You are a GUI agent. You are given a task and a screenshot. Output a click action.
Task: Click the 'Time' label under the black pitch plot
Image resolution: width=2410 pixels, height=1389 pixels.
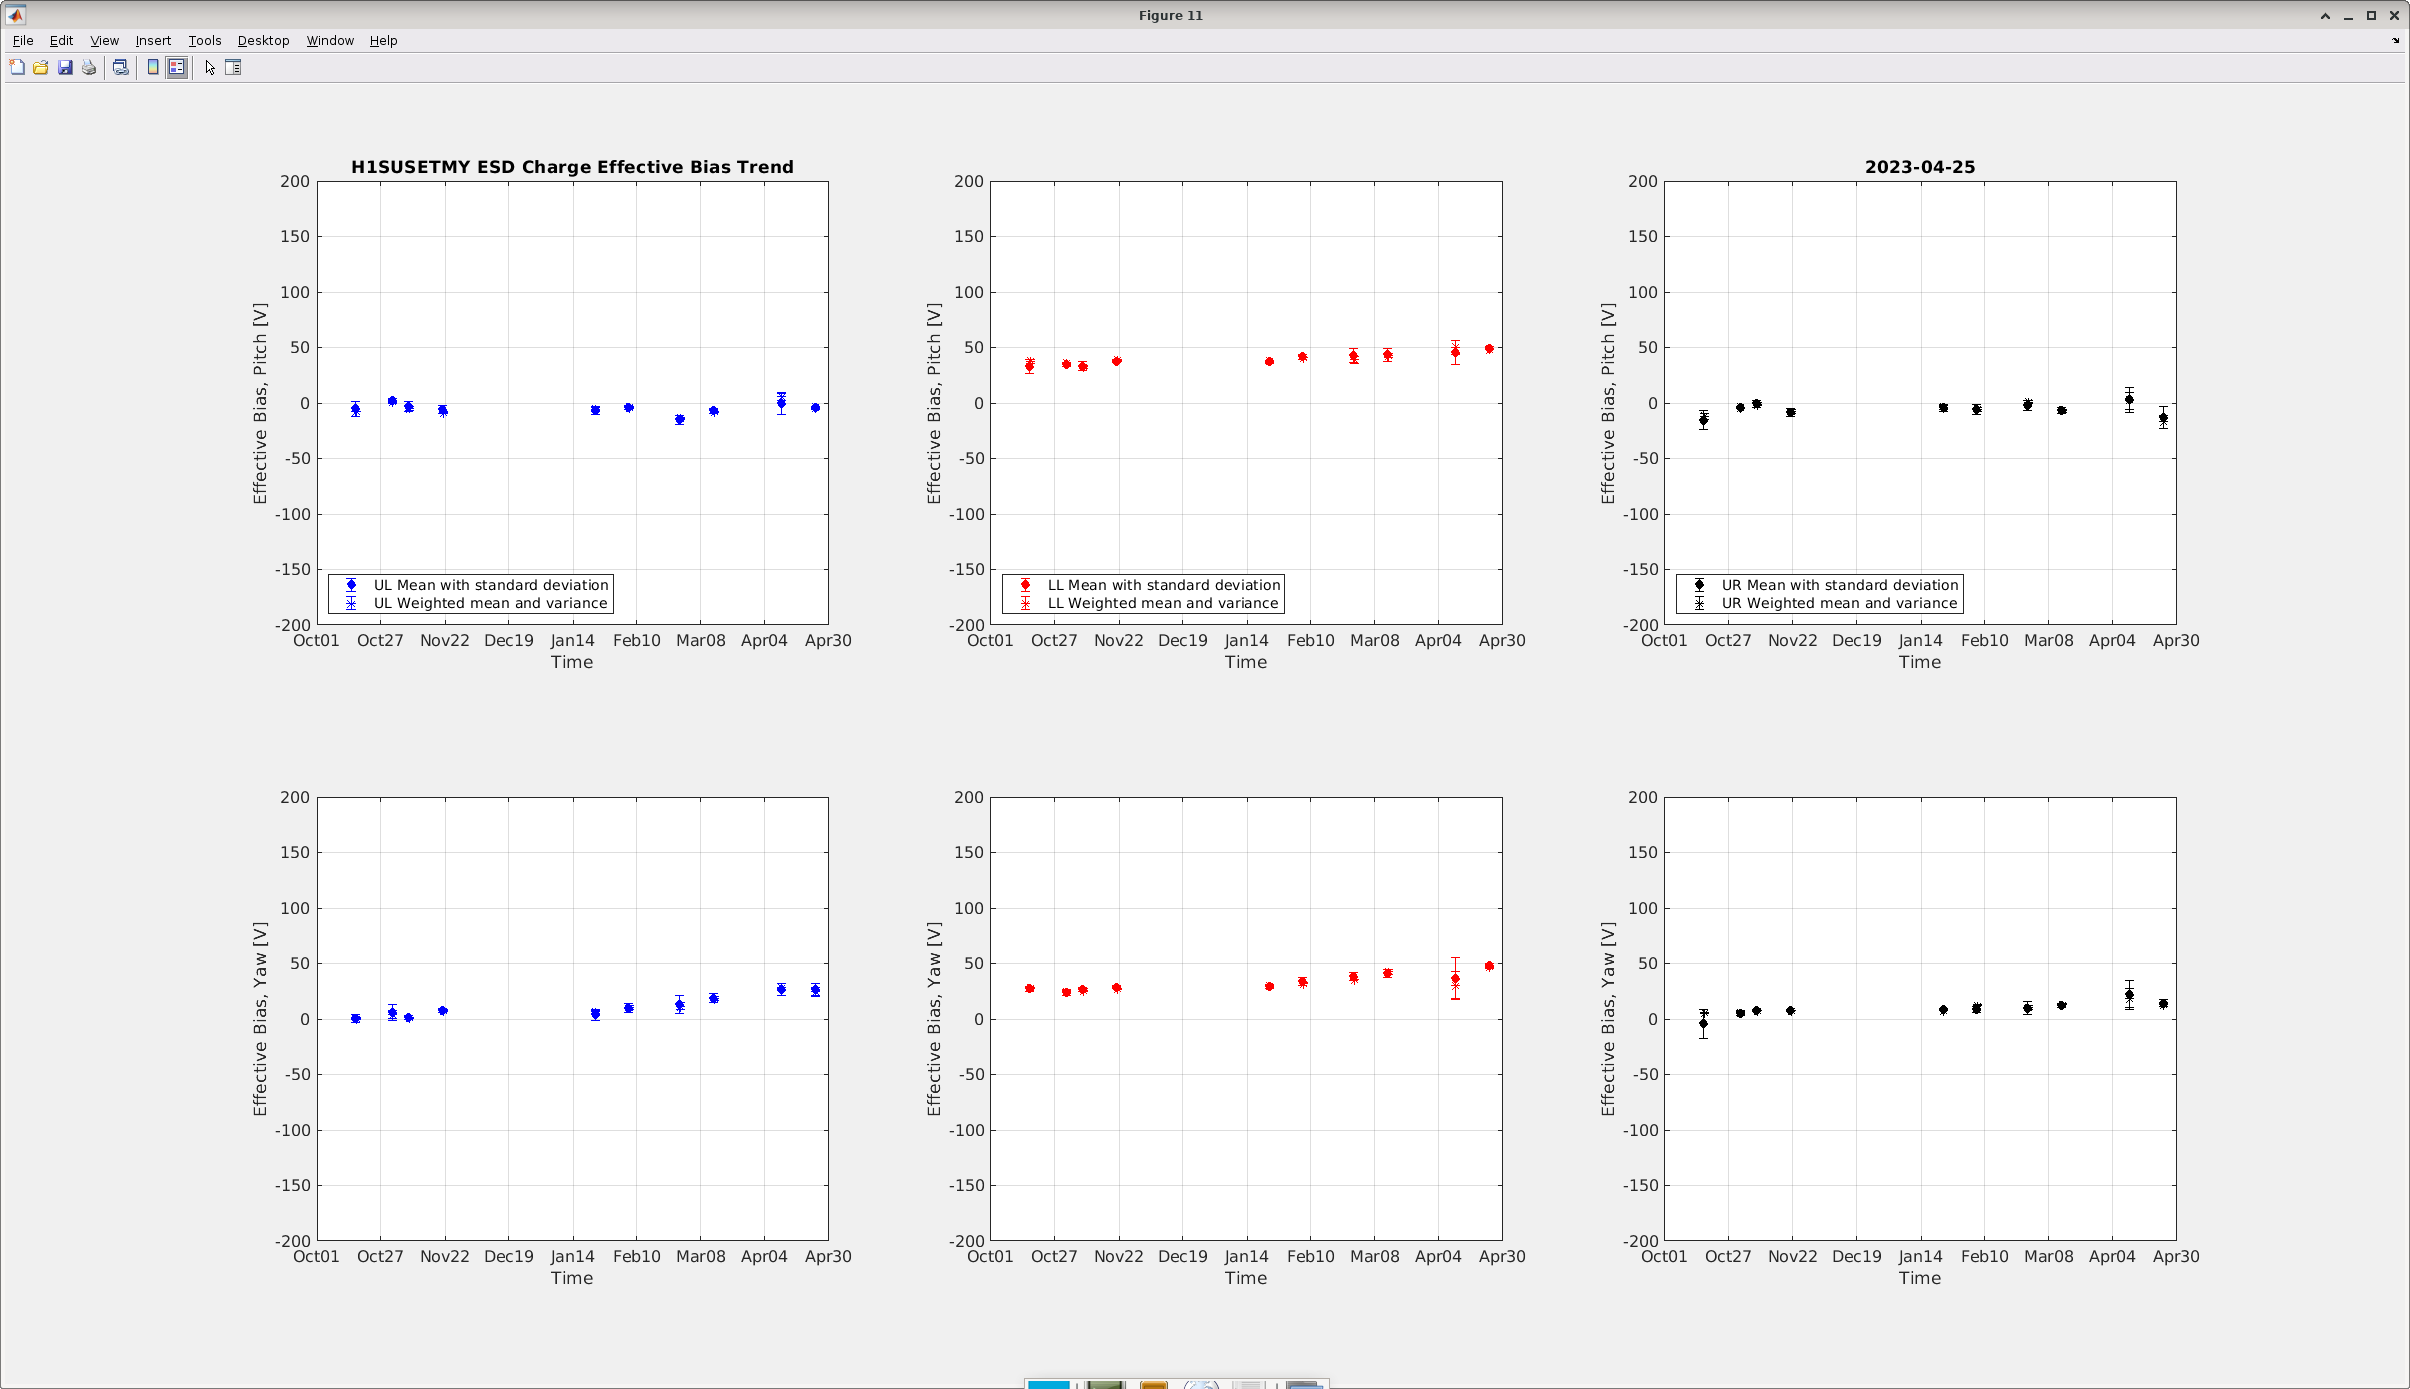(x=1920, y=662)
